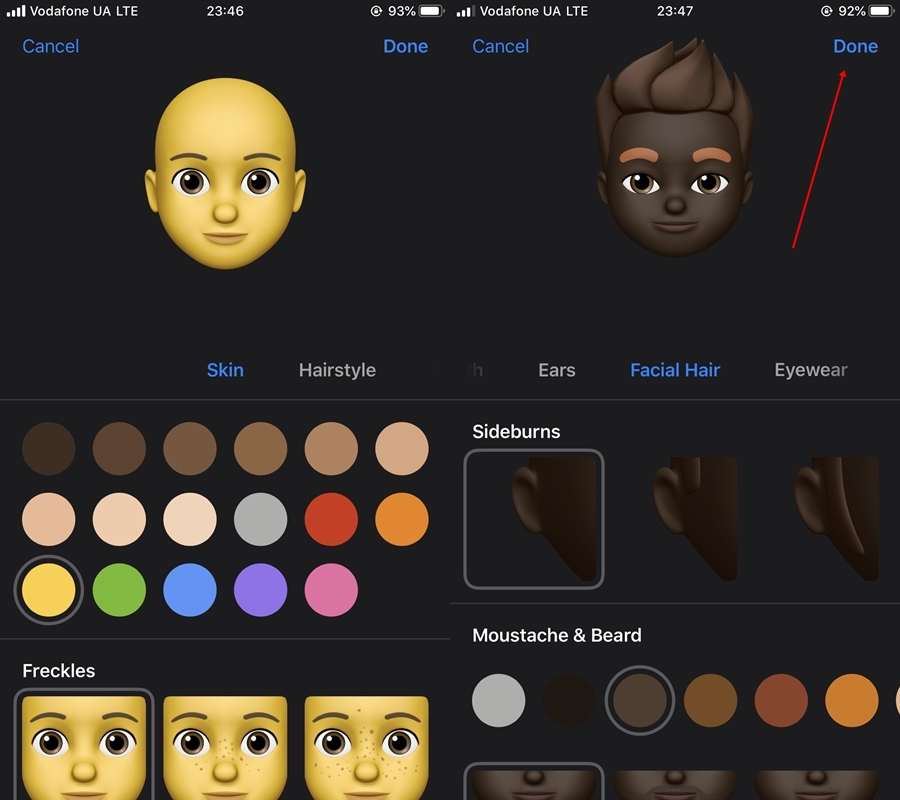Select the heavy freckles face option
The height and width of the screenshot is (800, 900).
[x=366, y=747]
